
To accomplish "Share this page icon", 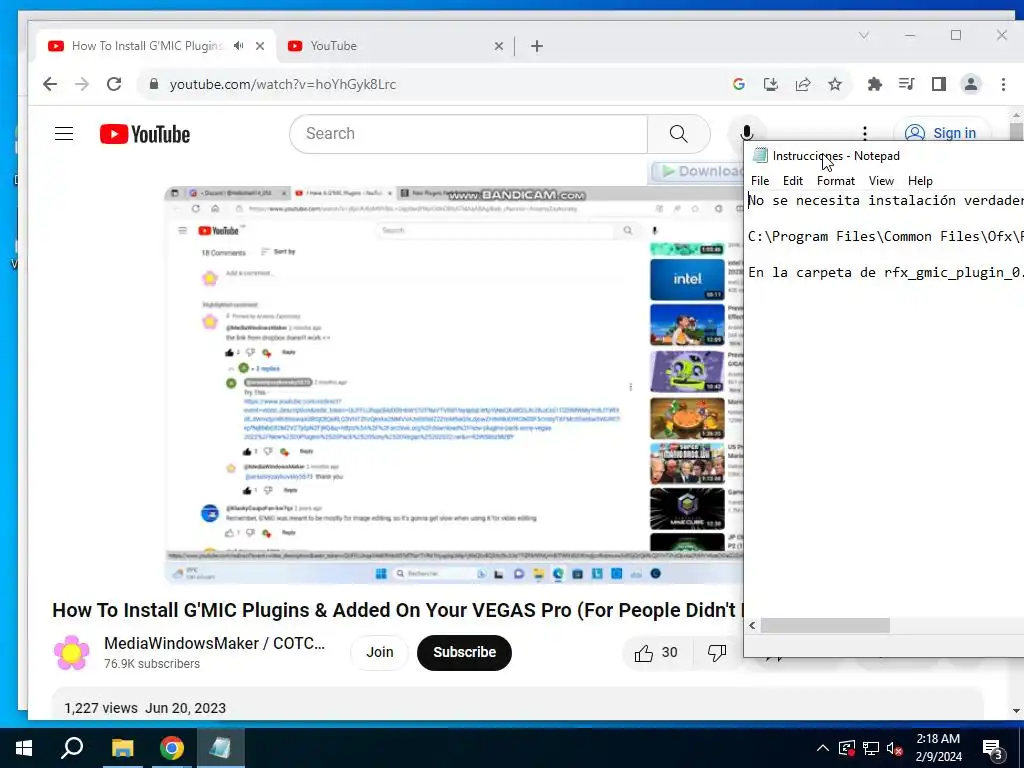I will point(803,84).
